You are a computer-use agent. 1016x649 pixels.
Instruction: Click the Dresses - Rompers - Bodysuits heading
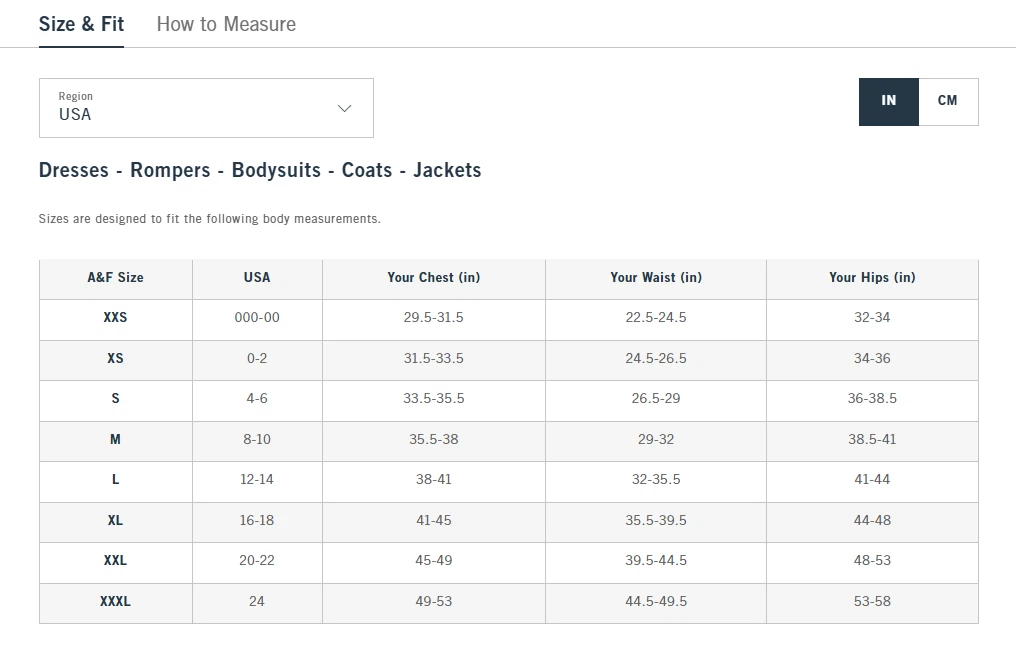point(260,170)
